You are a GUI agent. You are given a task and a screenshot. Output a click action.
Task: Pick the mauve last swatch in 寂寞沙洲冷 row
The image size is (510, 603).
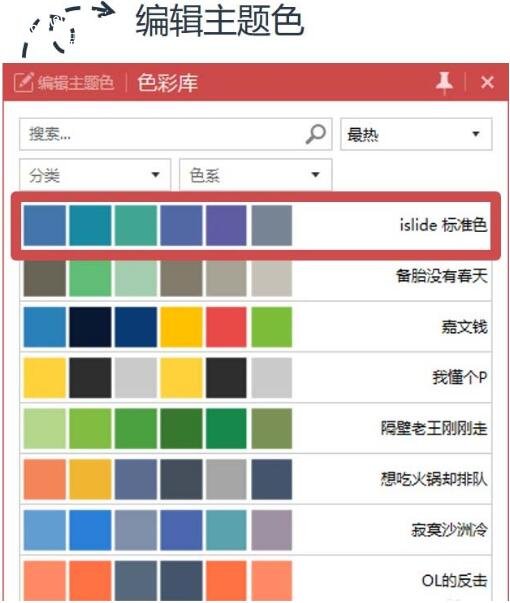tap(272, 530)
